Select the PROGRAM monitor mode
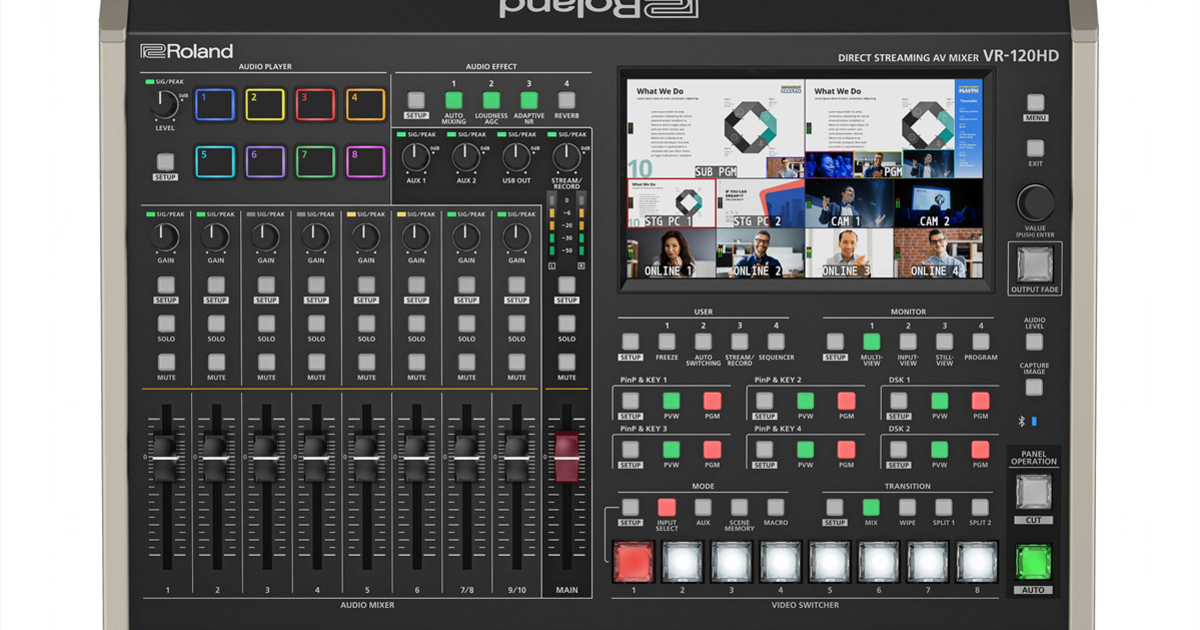Screen dimensions: 1200x630 pos(980,341)
